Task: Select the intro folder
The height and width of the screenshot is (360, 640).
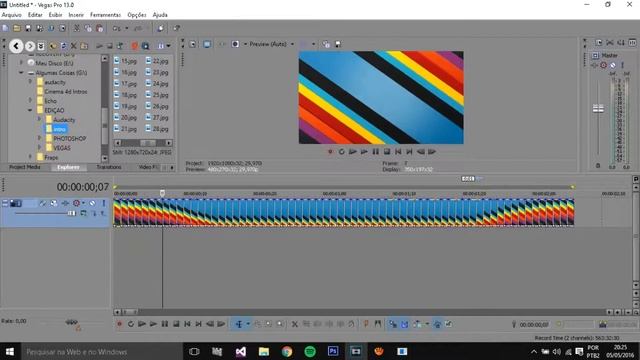Action: (60, 129)
